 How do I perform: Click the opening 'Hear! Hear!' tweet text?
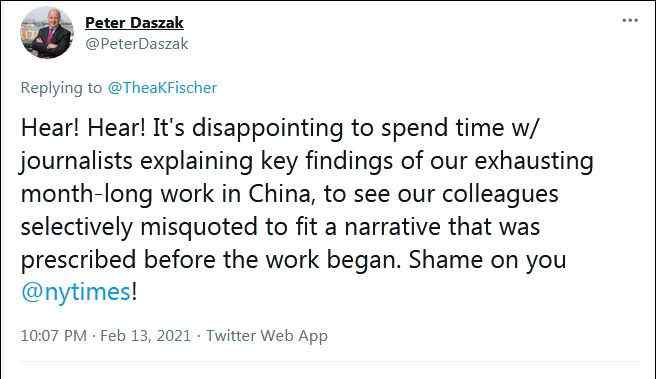point(83,128)
